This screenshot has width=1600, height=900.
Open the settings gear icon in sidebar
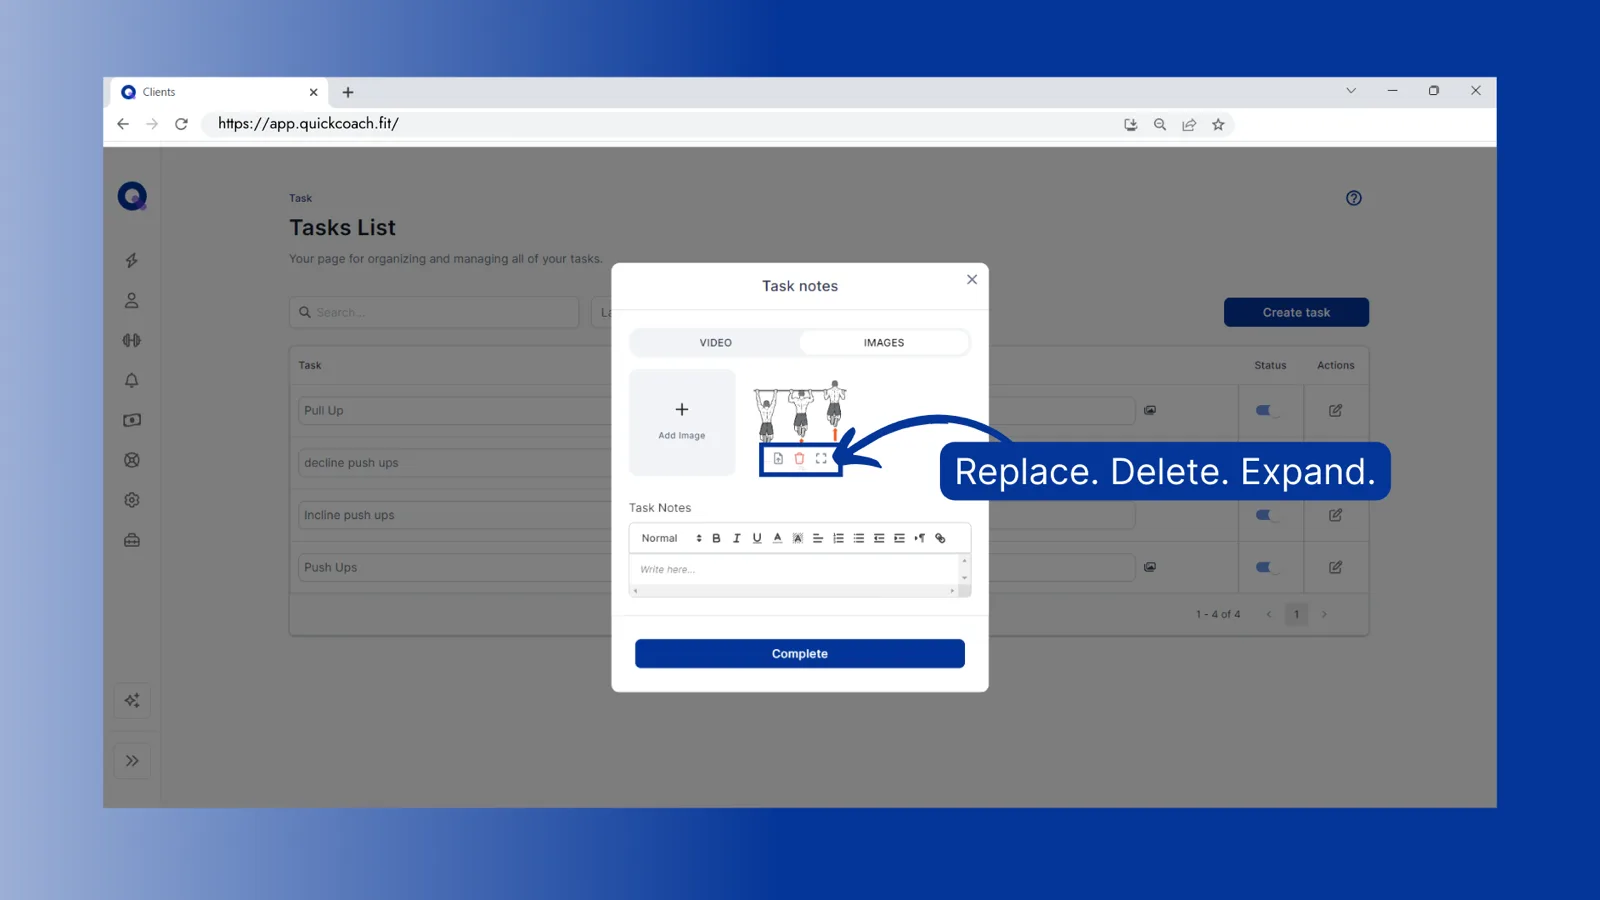click(132, 500)
